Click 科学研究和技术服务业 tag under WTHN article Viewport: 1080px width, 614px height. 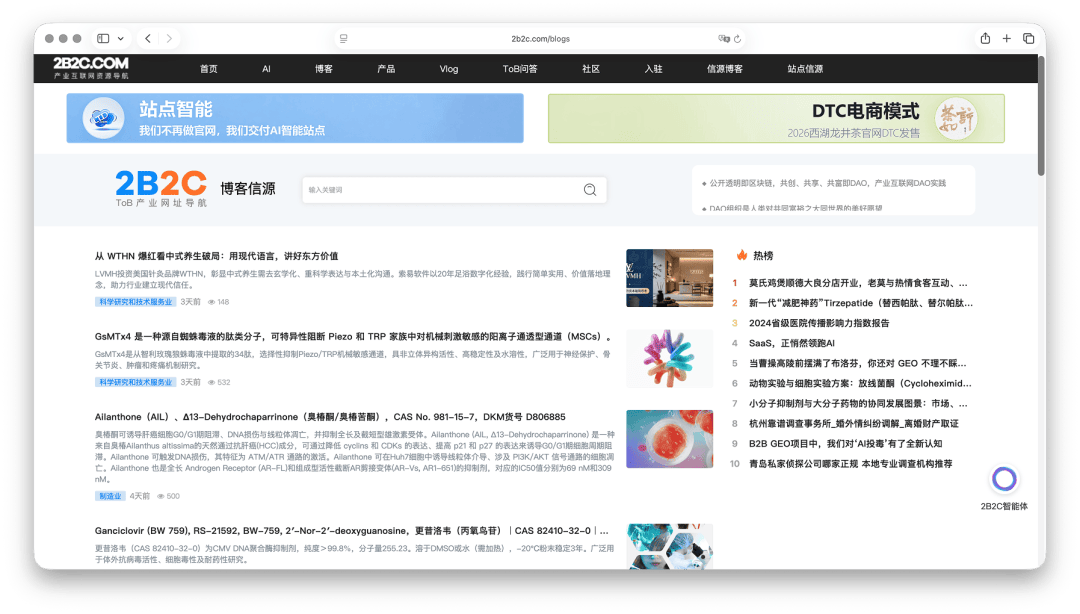click(x=136, y=302)
